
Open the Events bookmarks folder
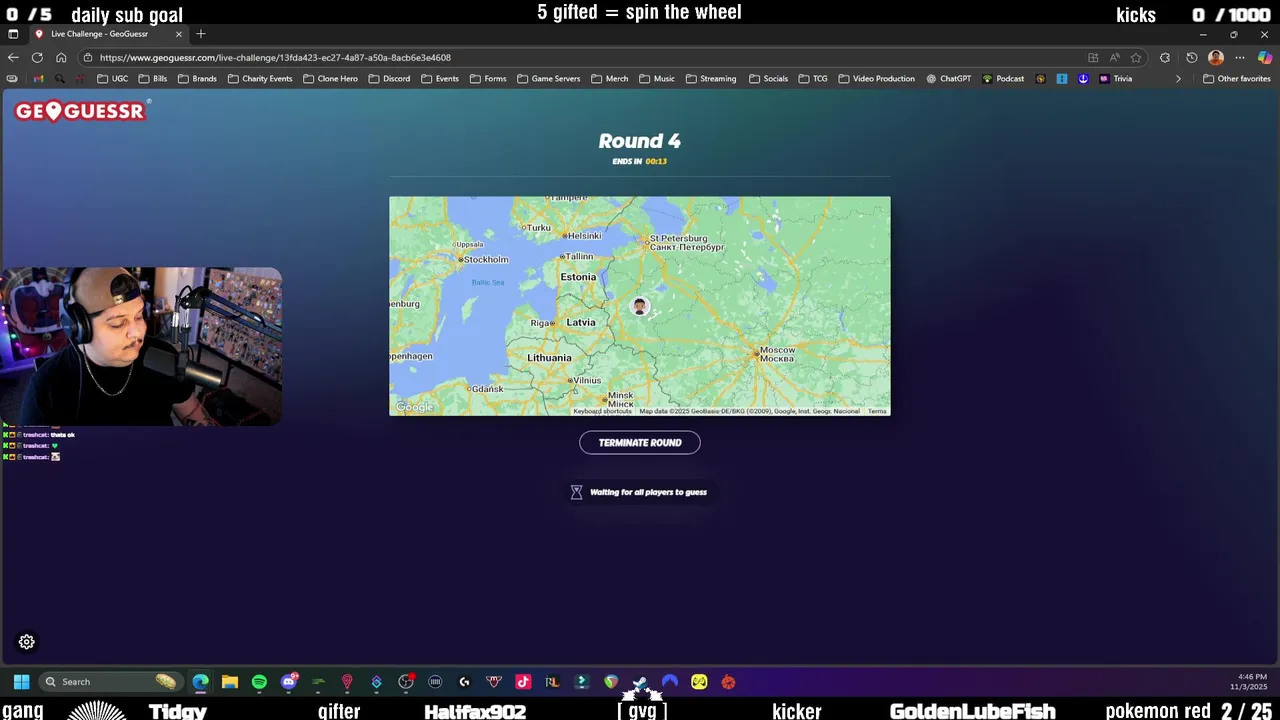(440, 79)
